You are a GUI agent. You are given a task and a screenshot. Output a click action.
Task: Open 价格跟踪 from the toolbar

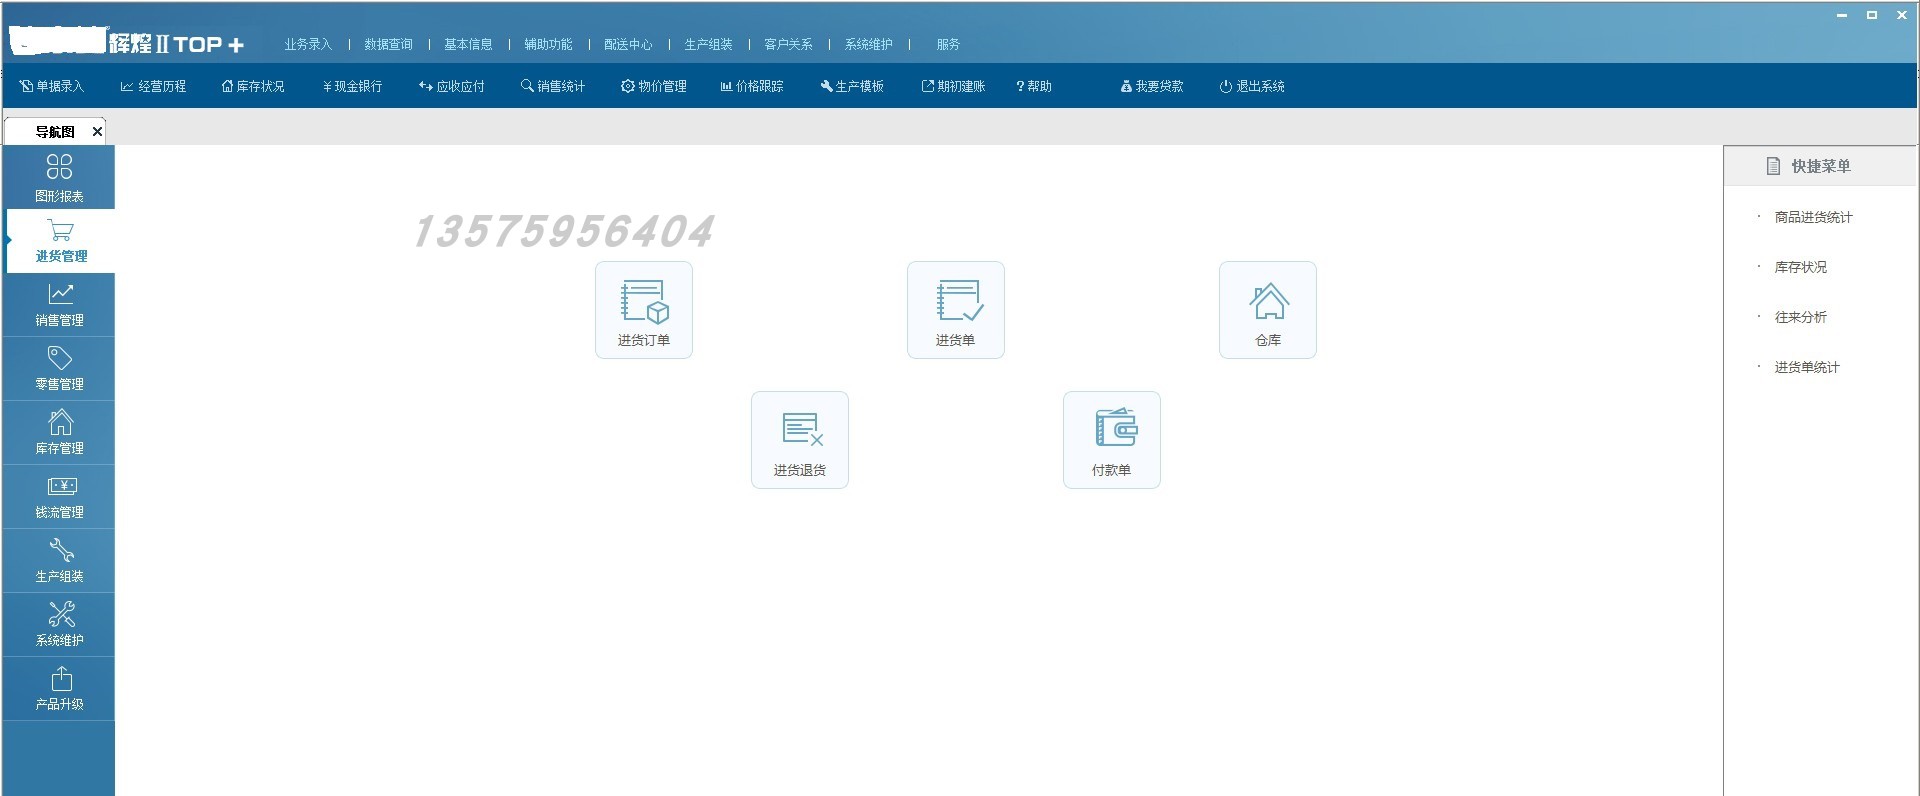[x=752, y=87]
